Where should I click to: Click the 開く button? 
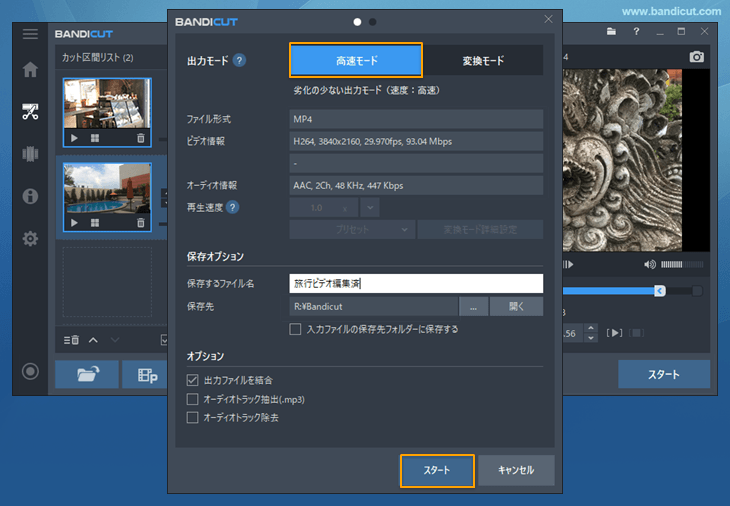coord(516,306)
